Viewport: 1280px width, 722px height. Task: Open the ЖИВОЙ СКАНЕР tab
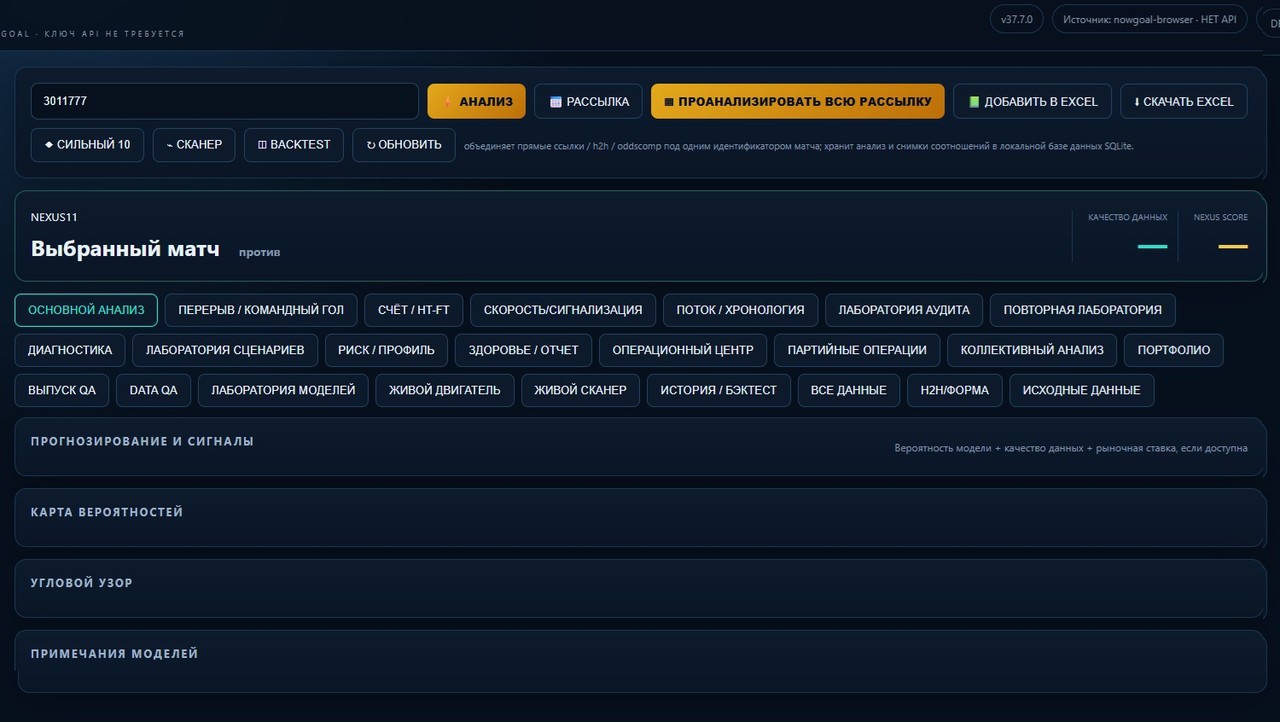[x=581, y=390]
